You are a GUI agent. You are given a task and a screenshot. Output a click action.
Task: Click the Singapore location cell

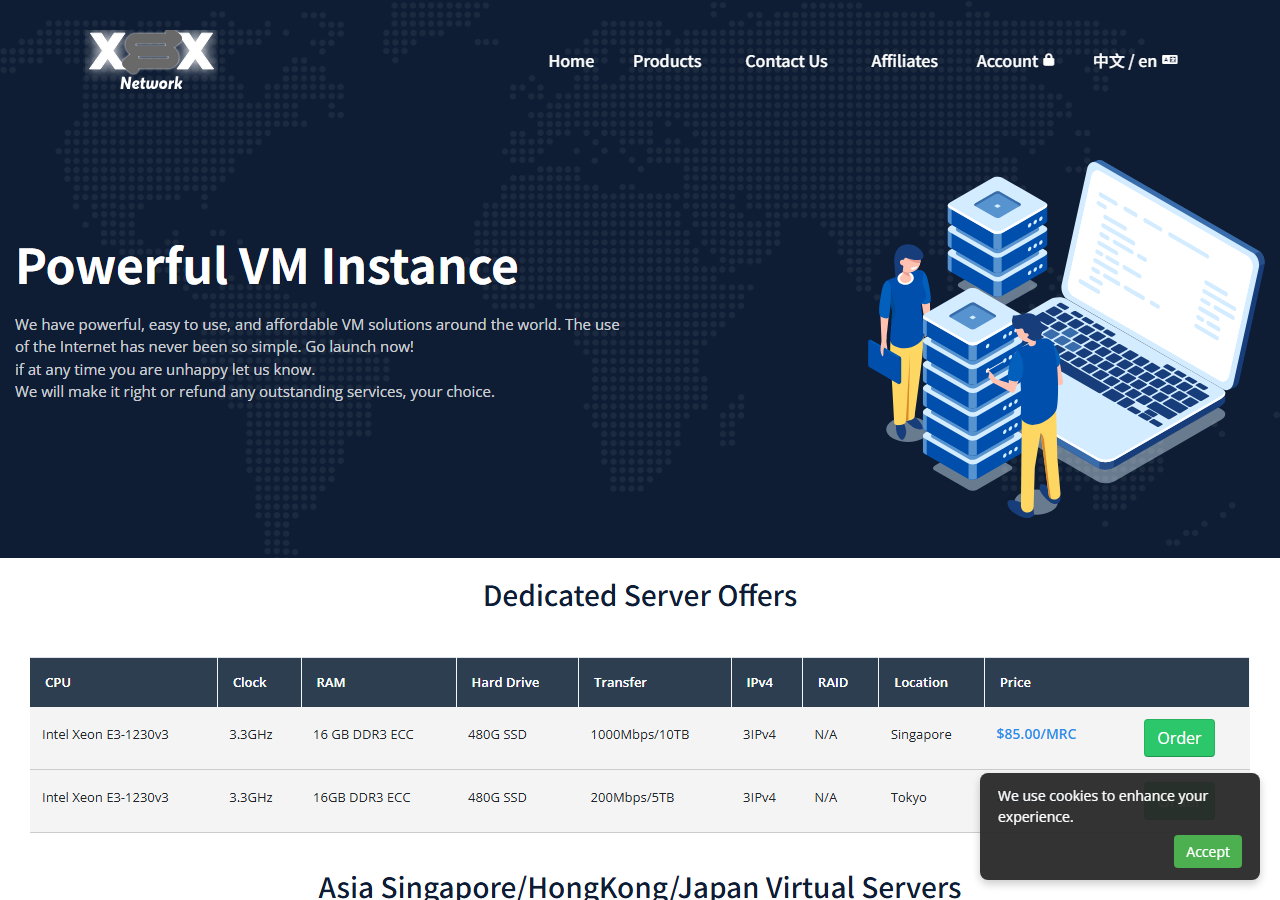[x=921, y=735]
